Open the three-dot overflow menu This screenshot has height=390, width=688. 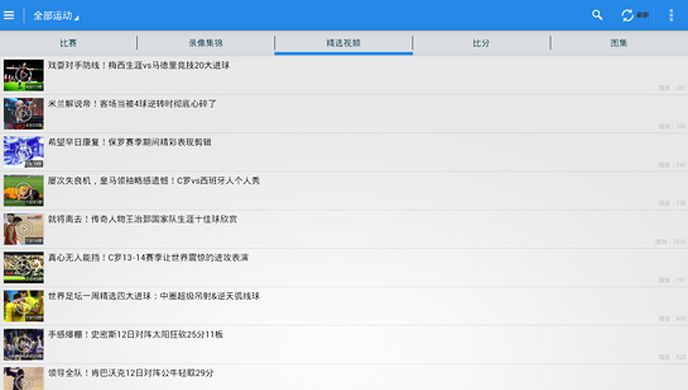tap(671, 15)
